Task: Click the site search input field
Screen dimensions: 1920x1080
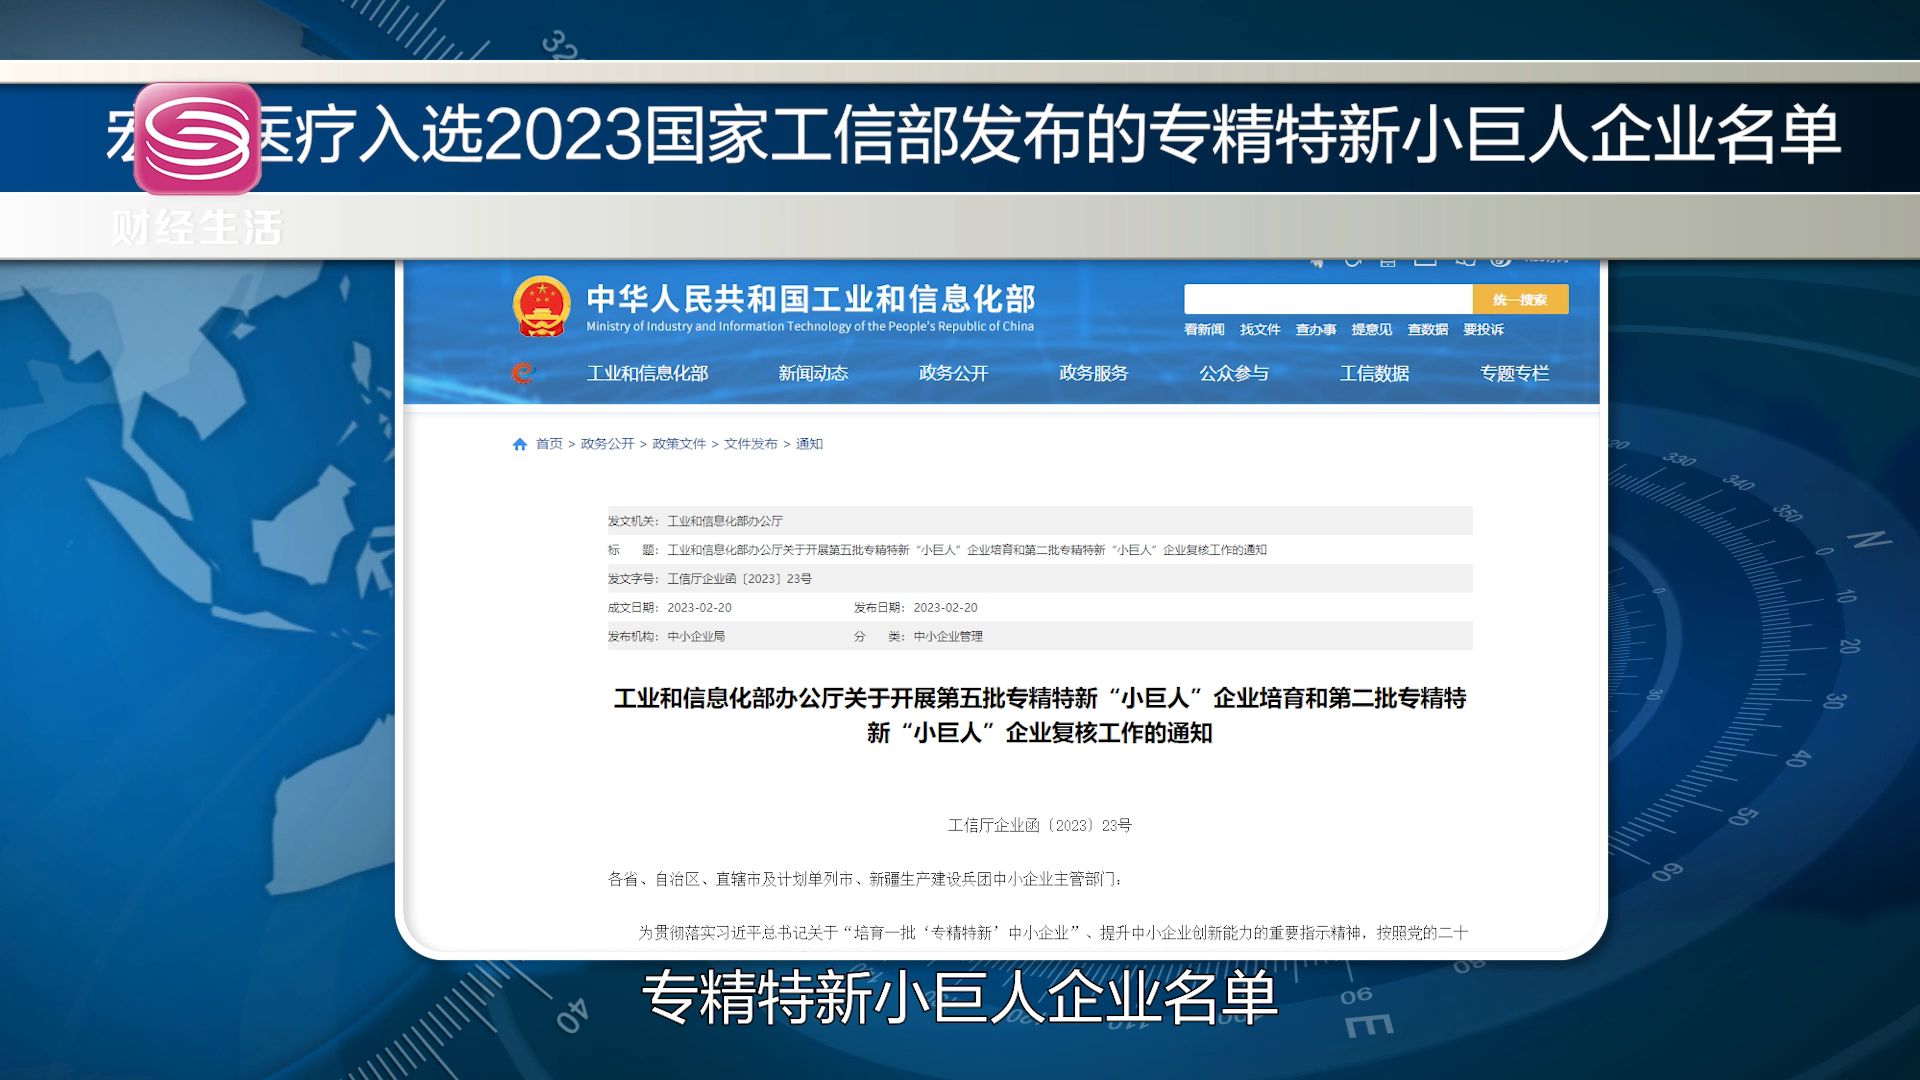Action: [1327, 299]
